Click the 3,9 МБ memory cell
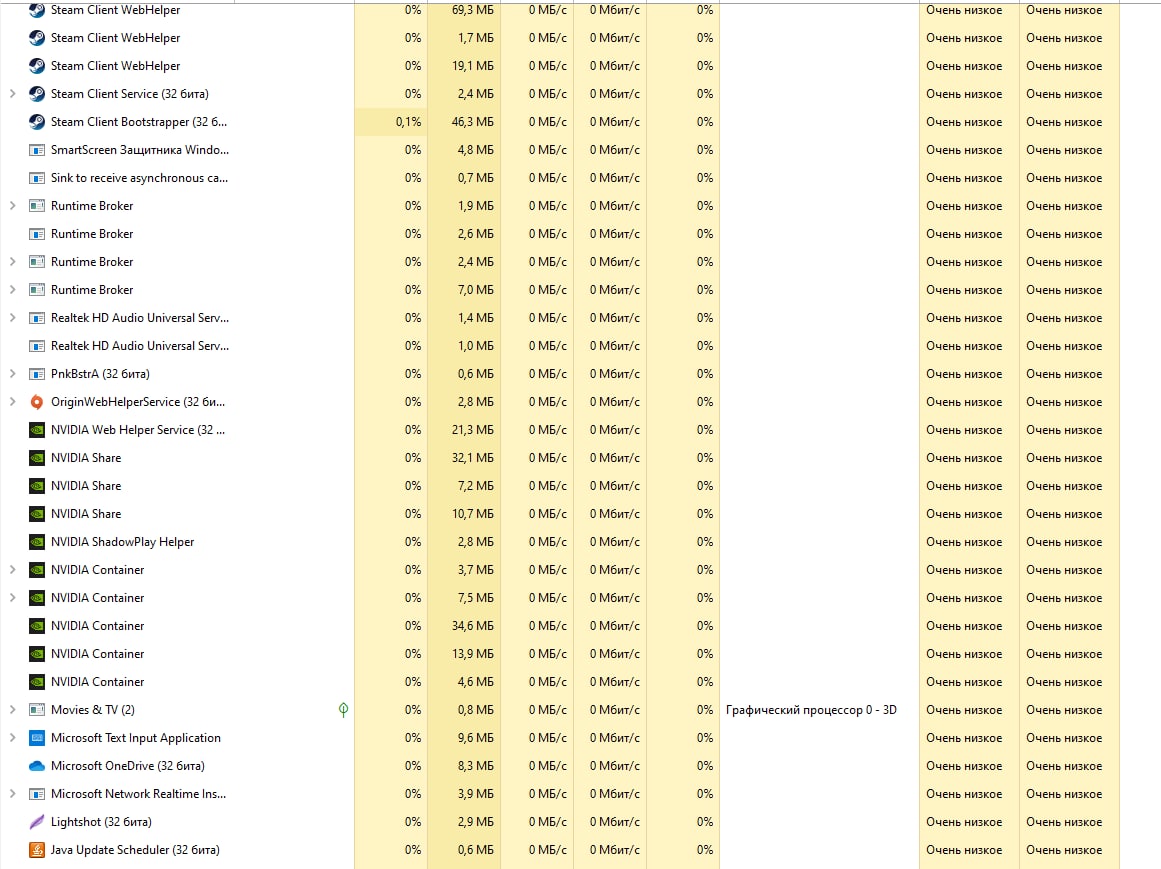Screen dimensions: 1161x869 click(x=464, y=793)
